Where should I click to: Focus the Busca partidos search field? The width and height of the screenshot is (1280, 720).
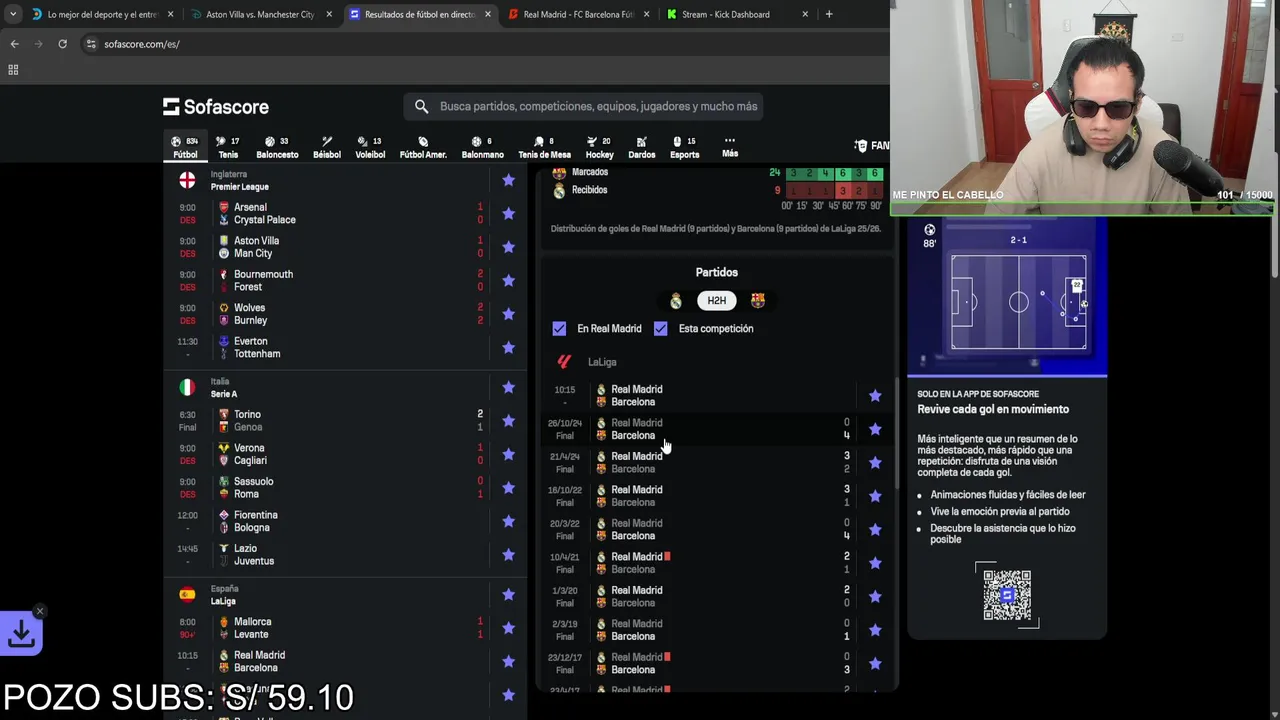coord(585,106)
